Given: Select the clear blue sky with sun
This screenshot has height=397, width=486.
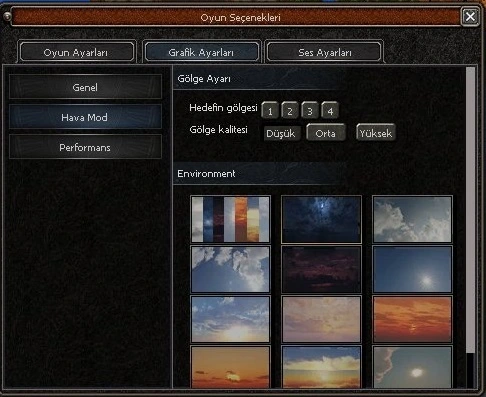Looking at the screenshot, I should coord(412,269).
